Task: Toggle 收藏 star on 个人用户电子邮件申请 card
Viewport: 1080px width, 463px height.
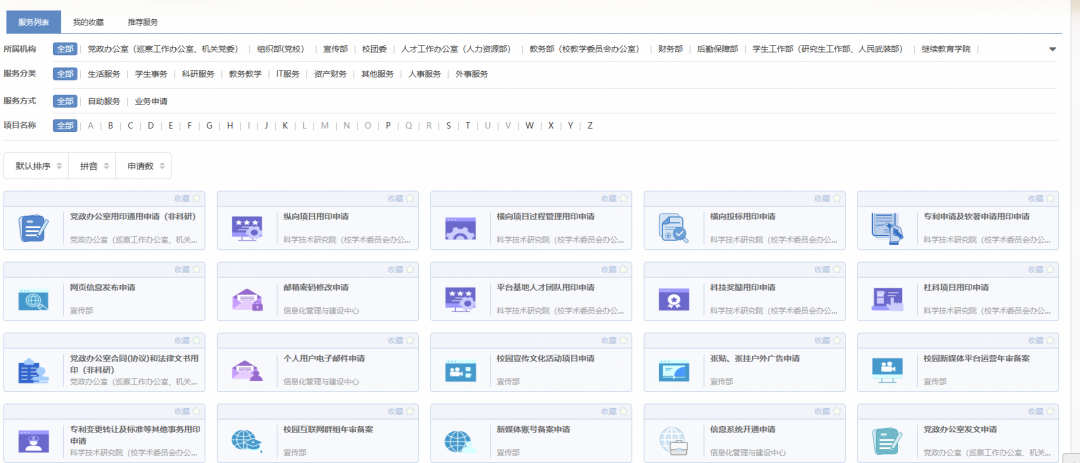Action: tap(411, 340)
